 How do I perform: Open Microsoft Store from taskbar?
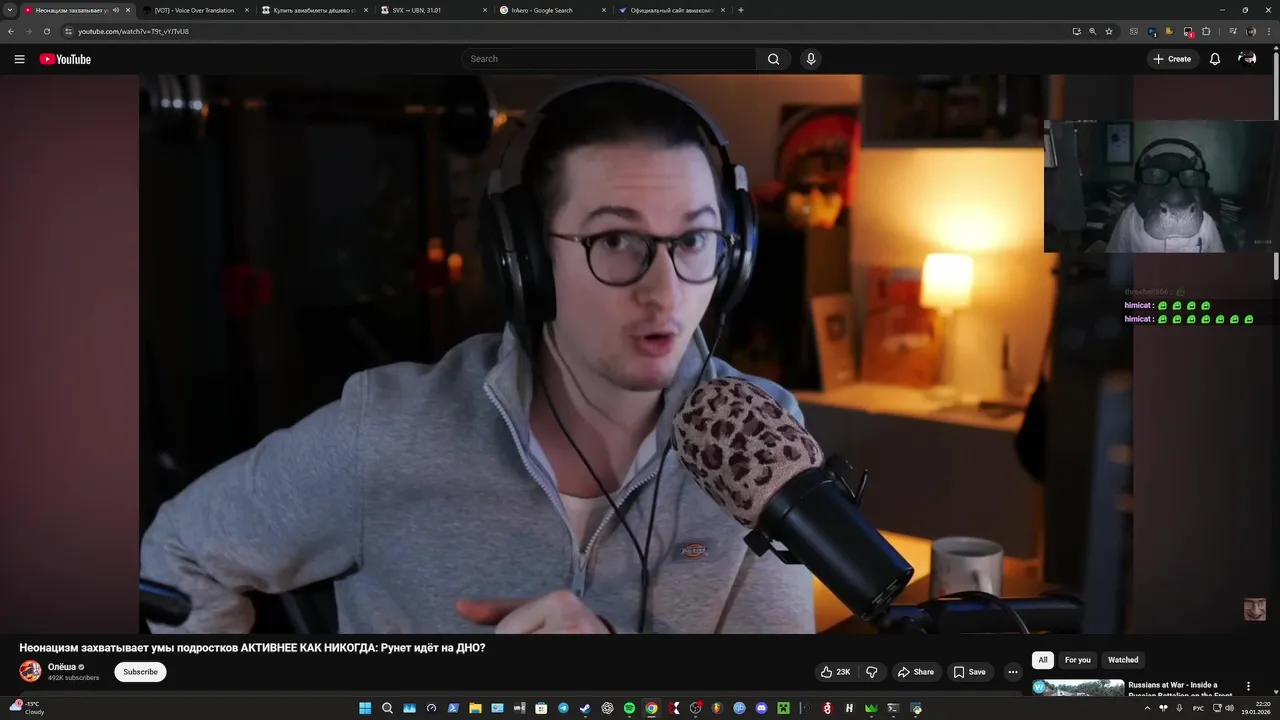point(541,708)
